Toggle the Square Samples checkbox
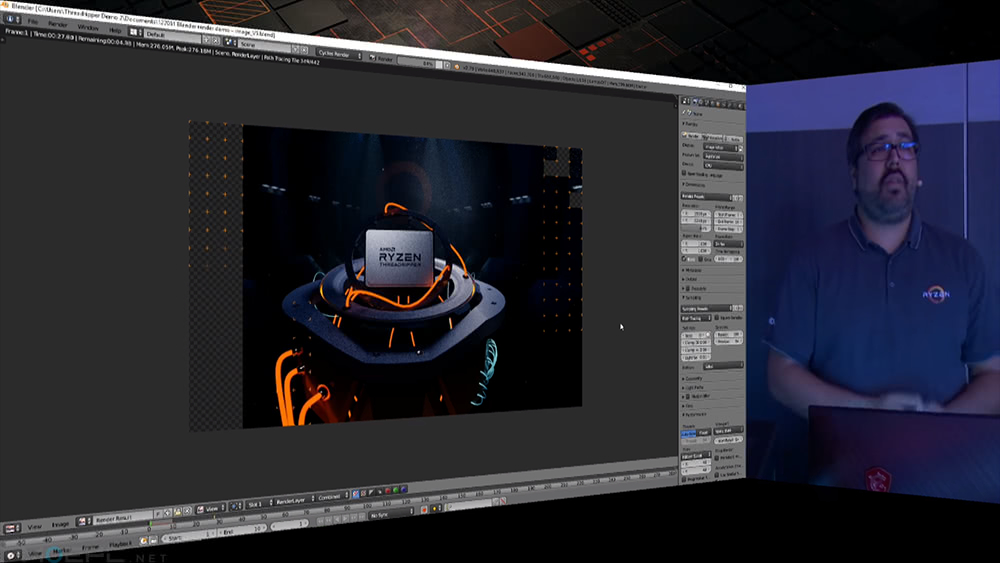This screenshot has width=1000, height=563. pyautogui.click(x=716, y=318)
